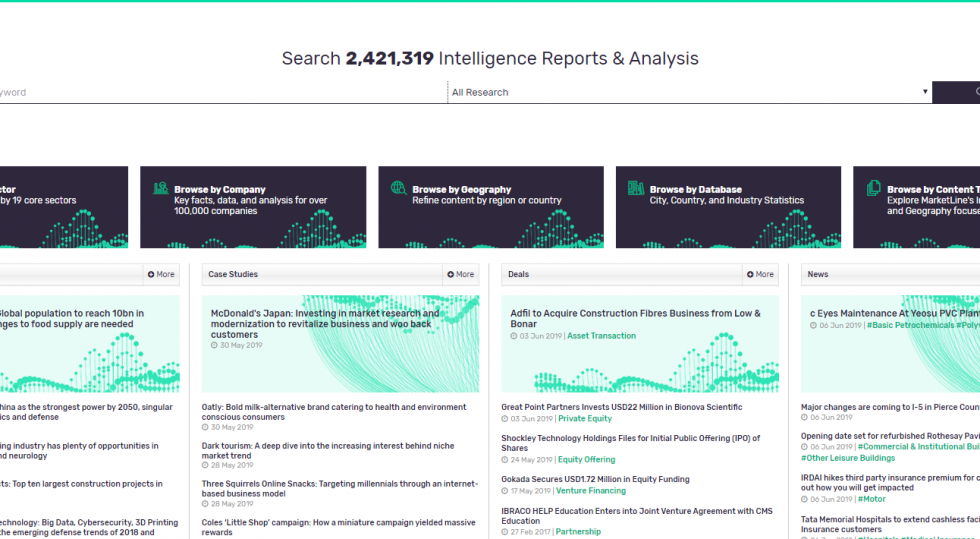This screenshot has width=980, height=539.
Task: Click the Browse by Company building icon
Action: tap(161, 188)
